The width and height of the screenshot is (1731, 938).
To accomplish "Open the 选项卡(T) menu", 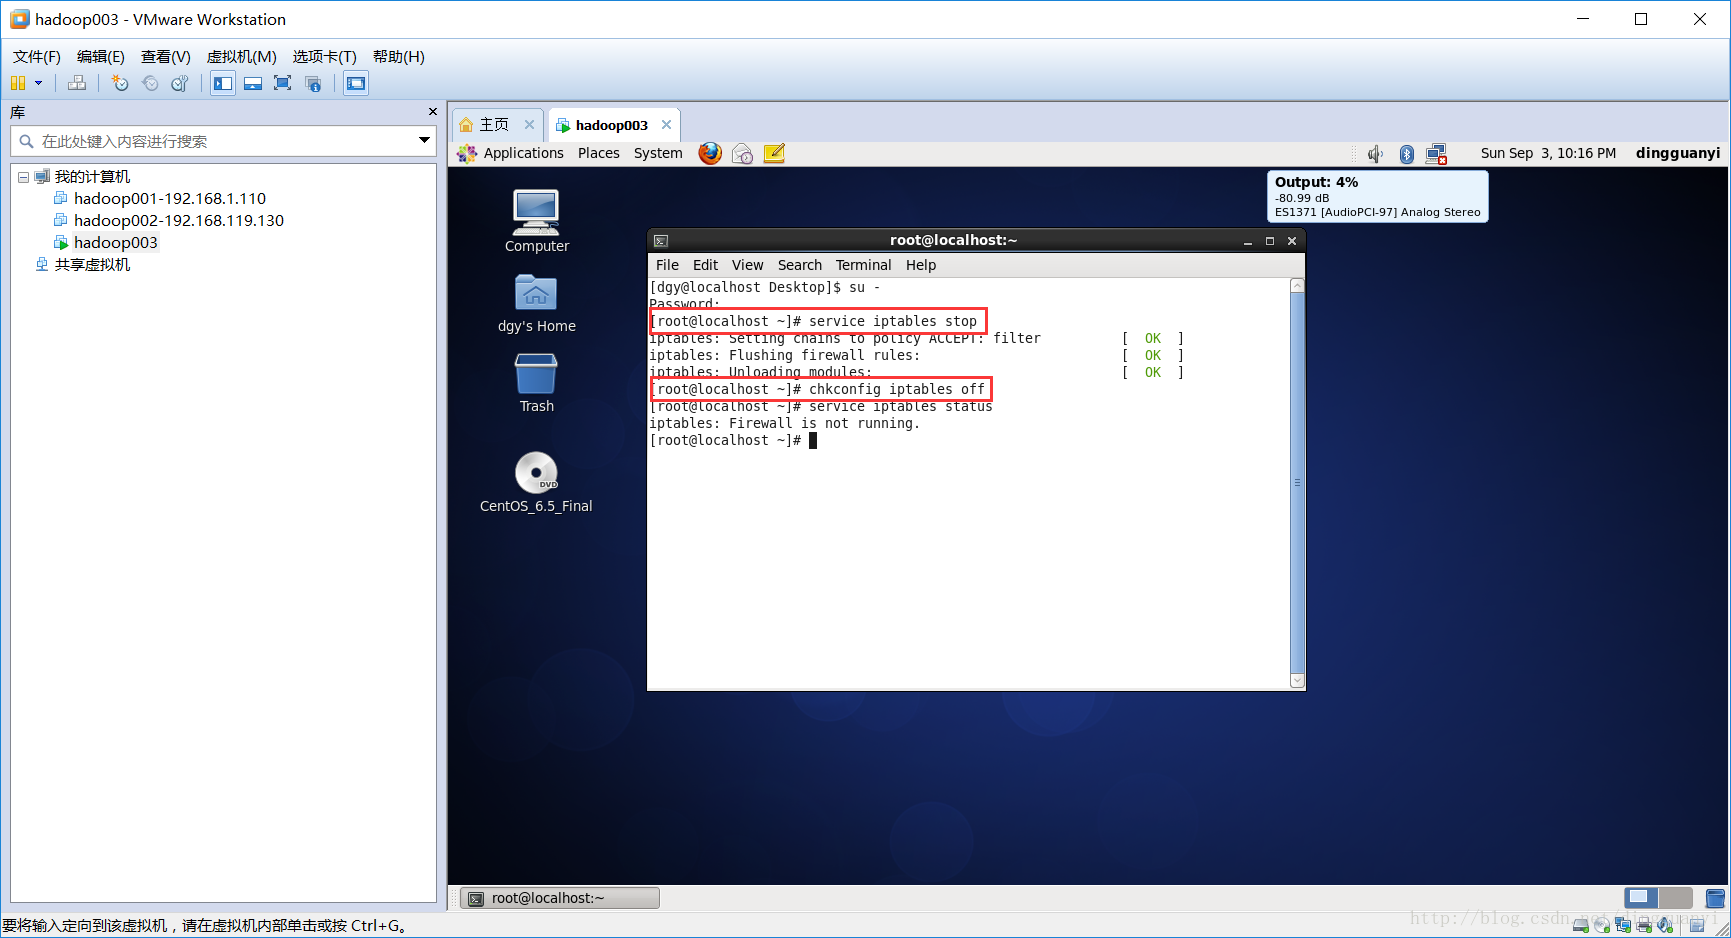I will (325, 57).
